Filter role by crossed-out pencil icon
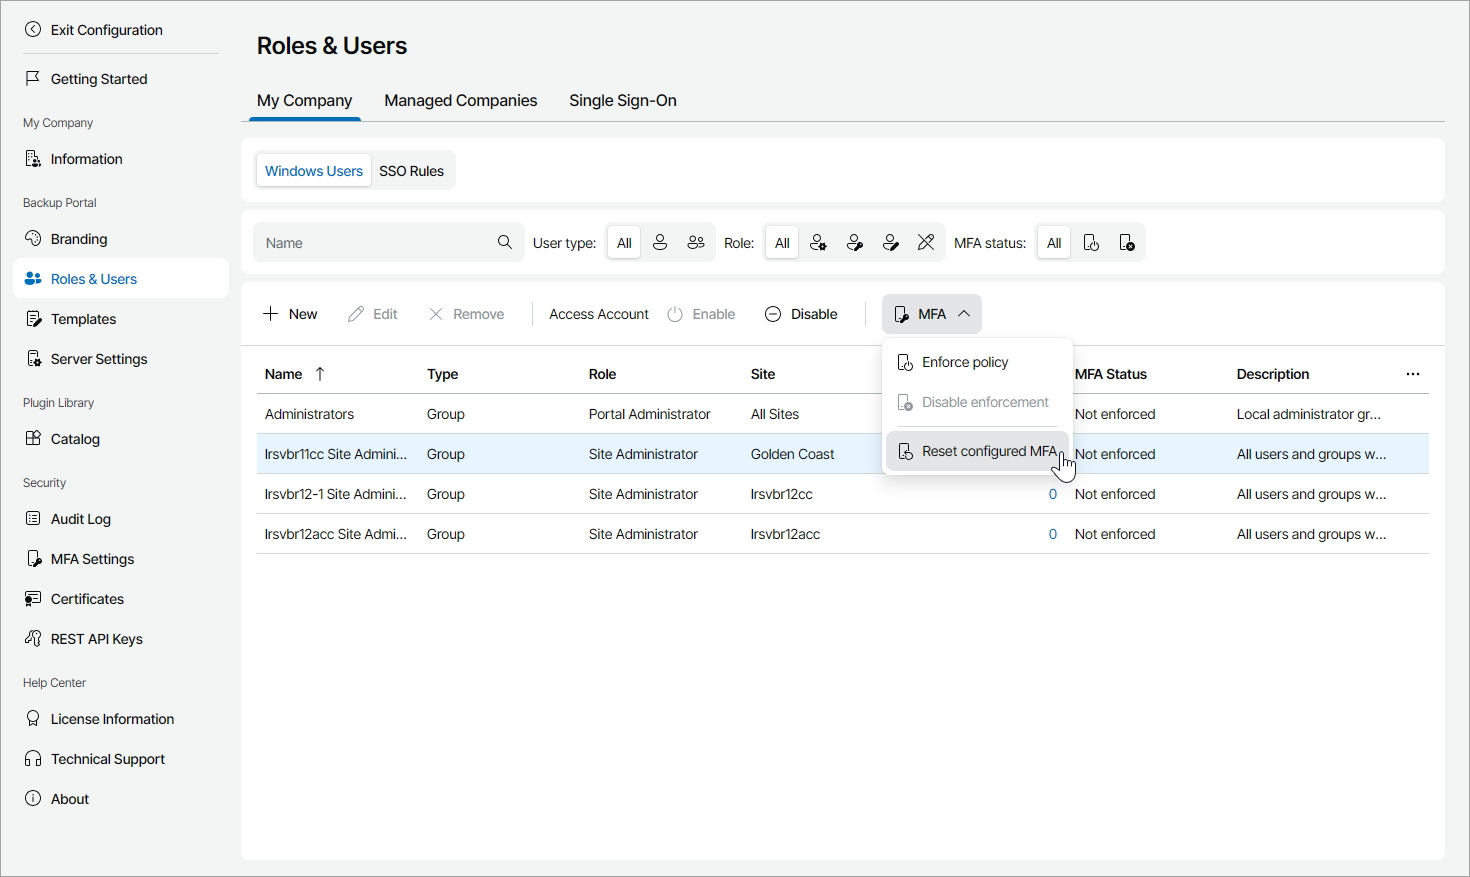 926,243
